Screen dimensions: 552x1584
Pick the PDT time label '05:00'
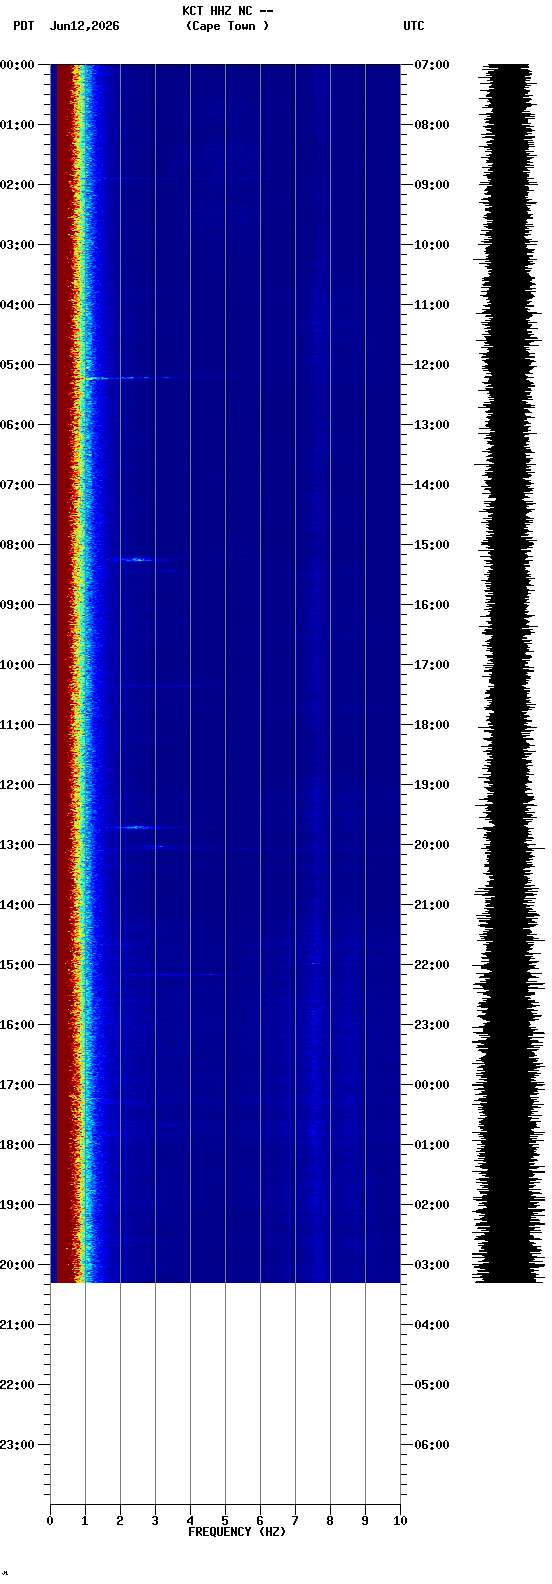click(x=18, y=365)
